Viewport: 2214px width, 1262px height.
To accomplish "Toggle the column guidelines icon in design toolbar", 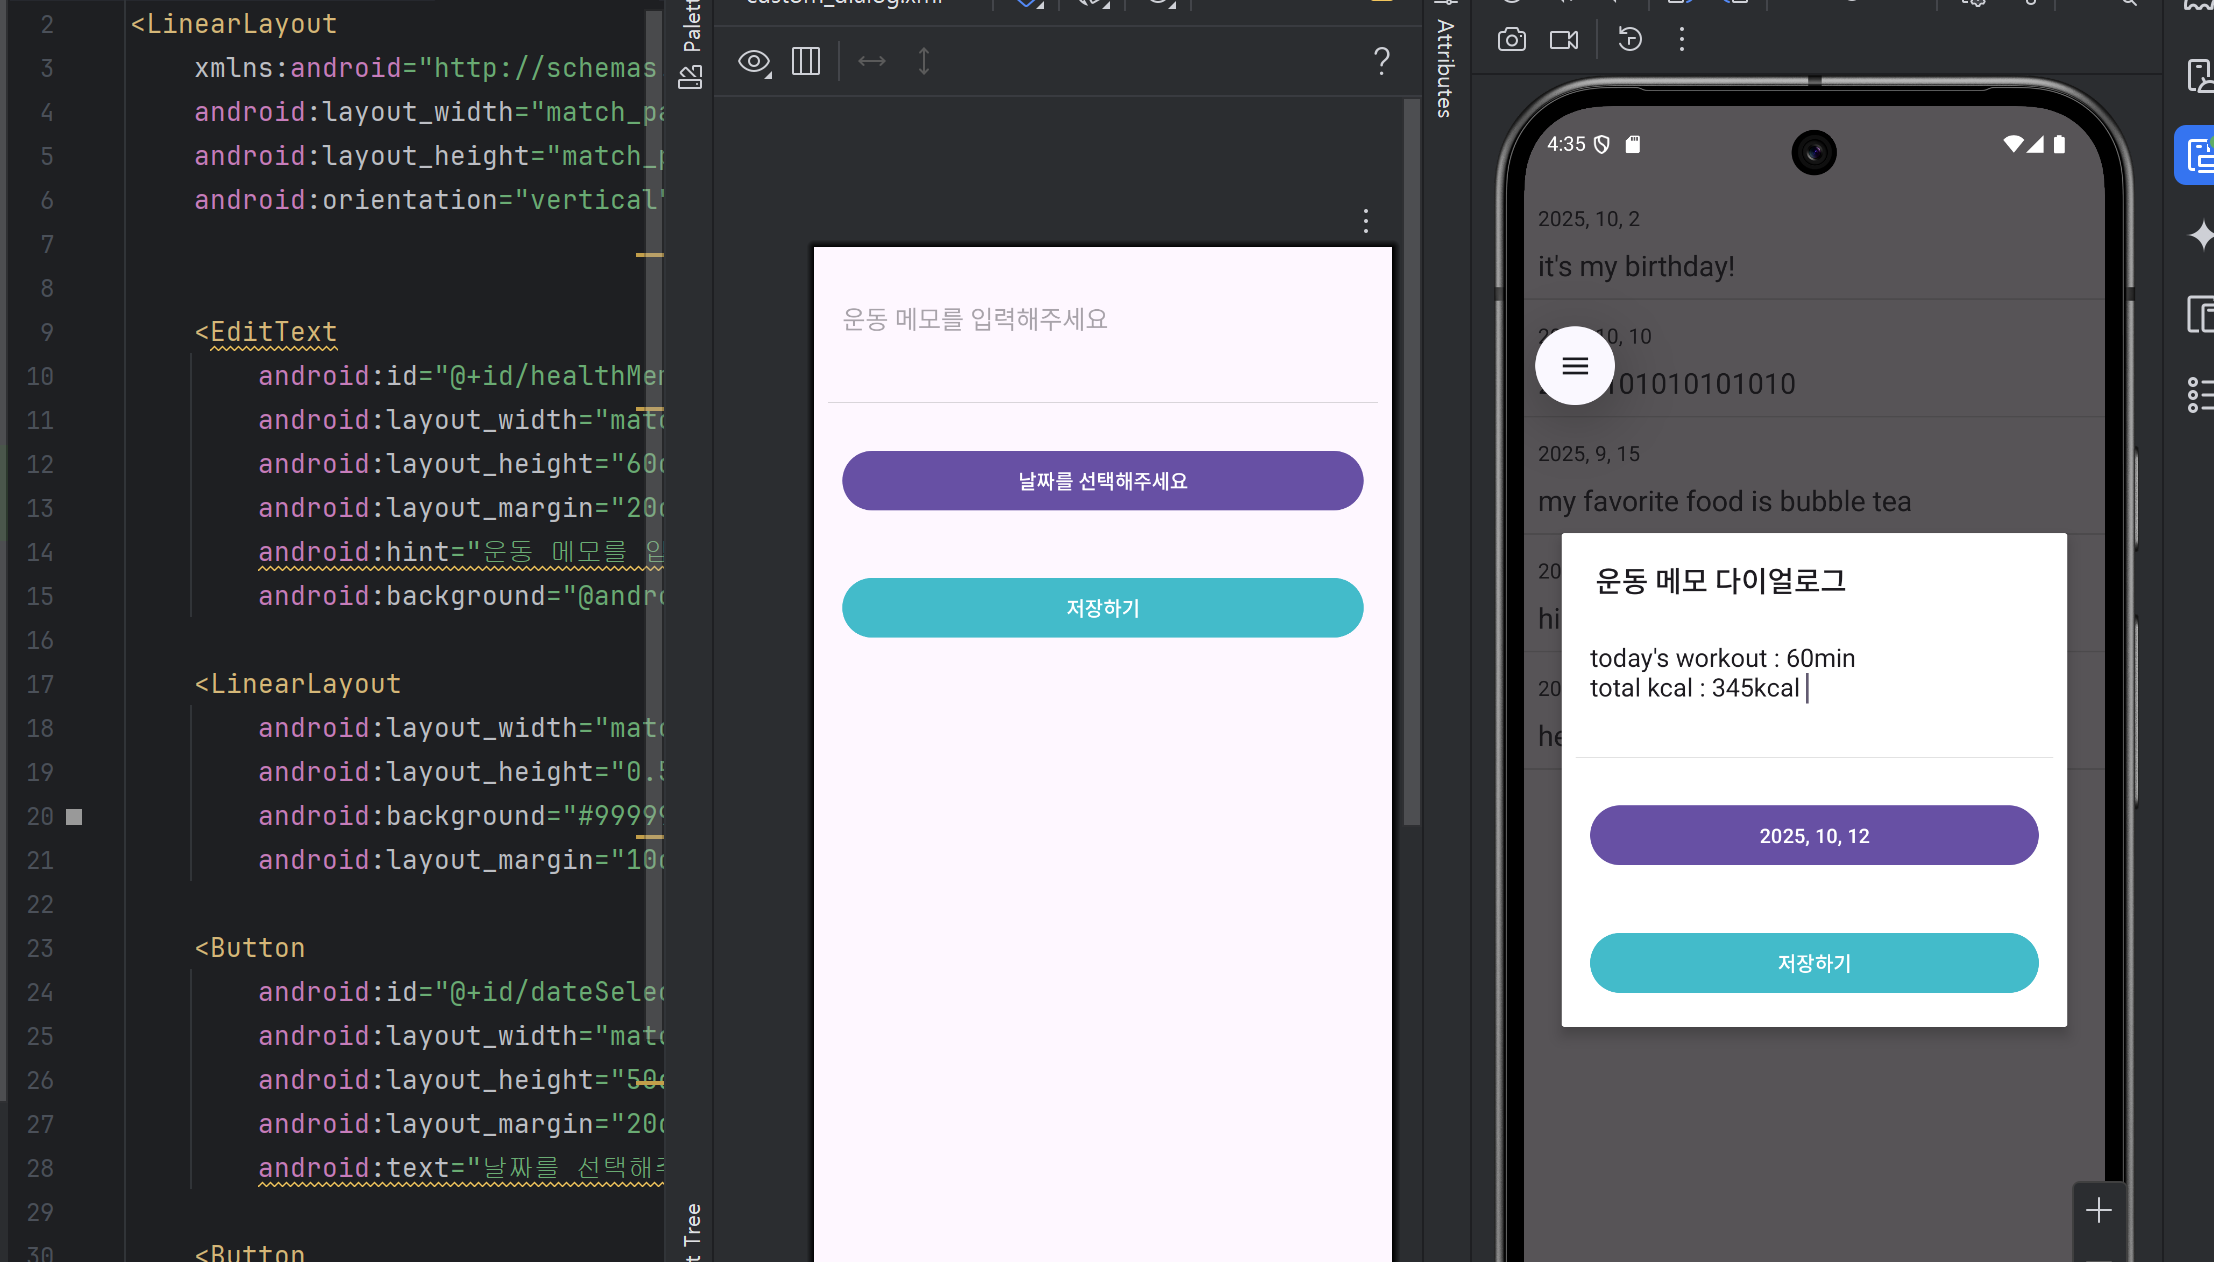I will [805, 62].
